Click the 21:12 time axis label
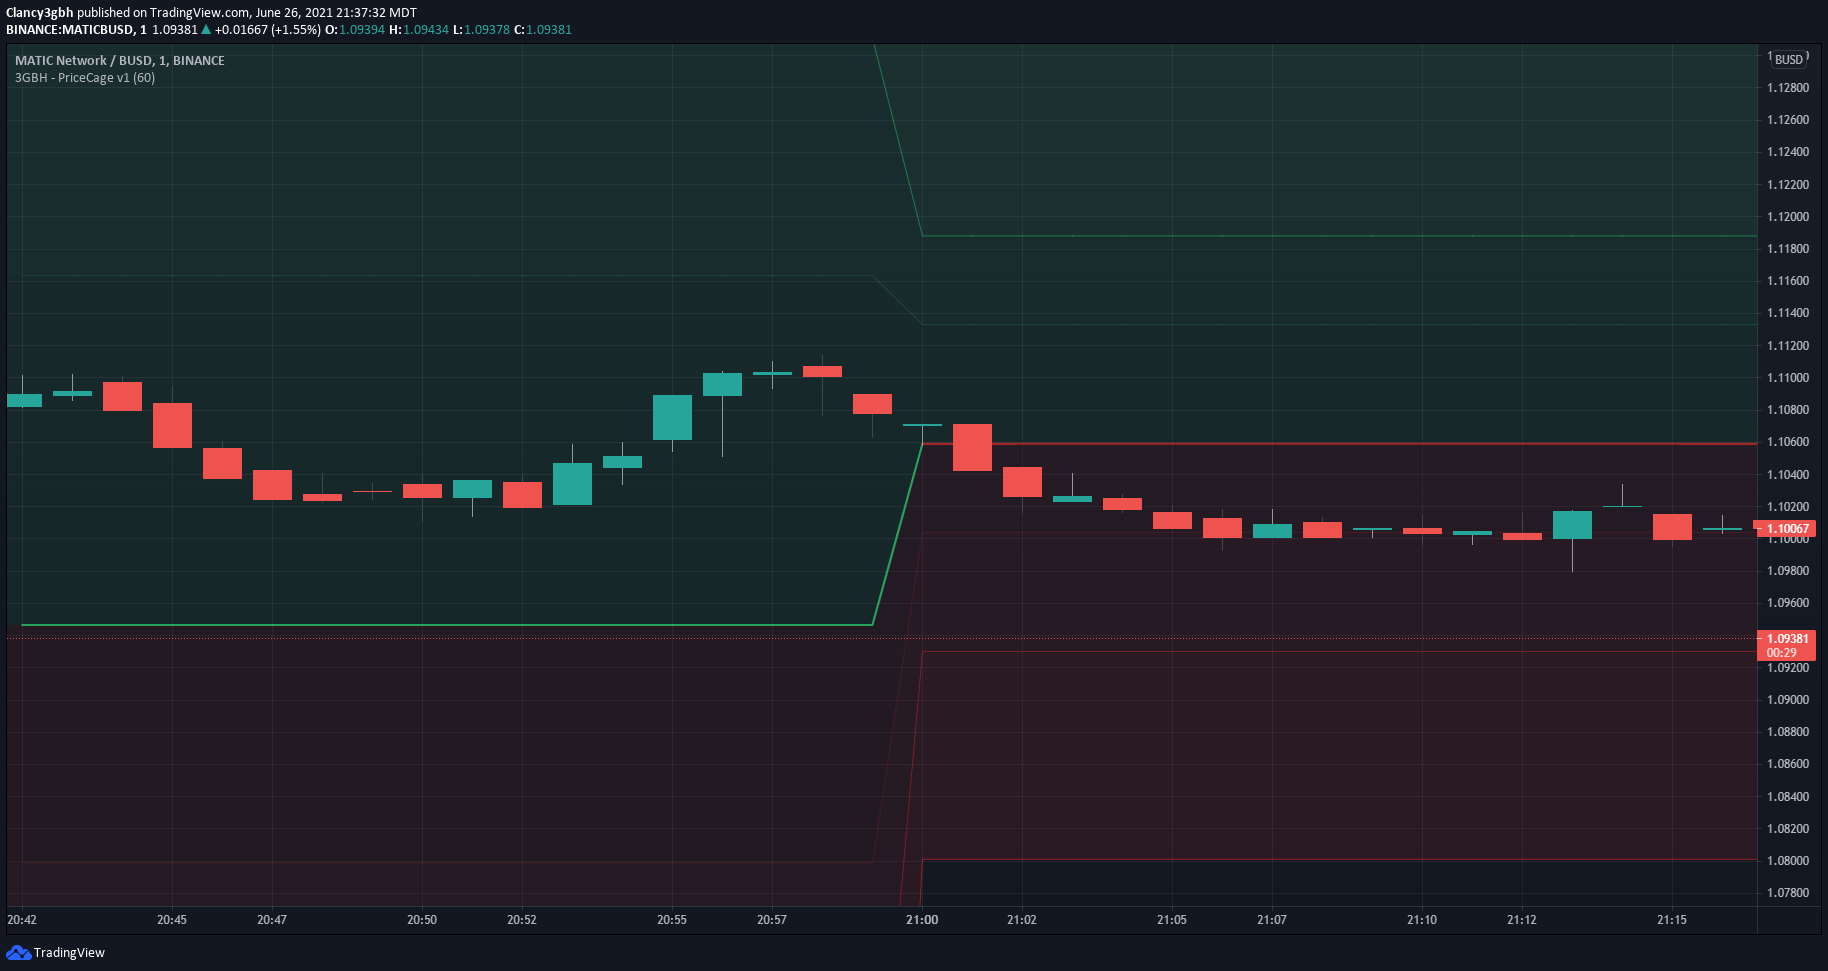 1522,920
